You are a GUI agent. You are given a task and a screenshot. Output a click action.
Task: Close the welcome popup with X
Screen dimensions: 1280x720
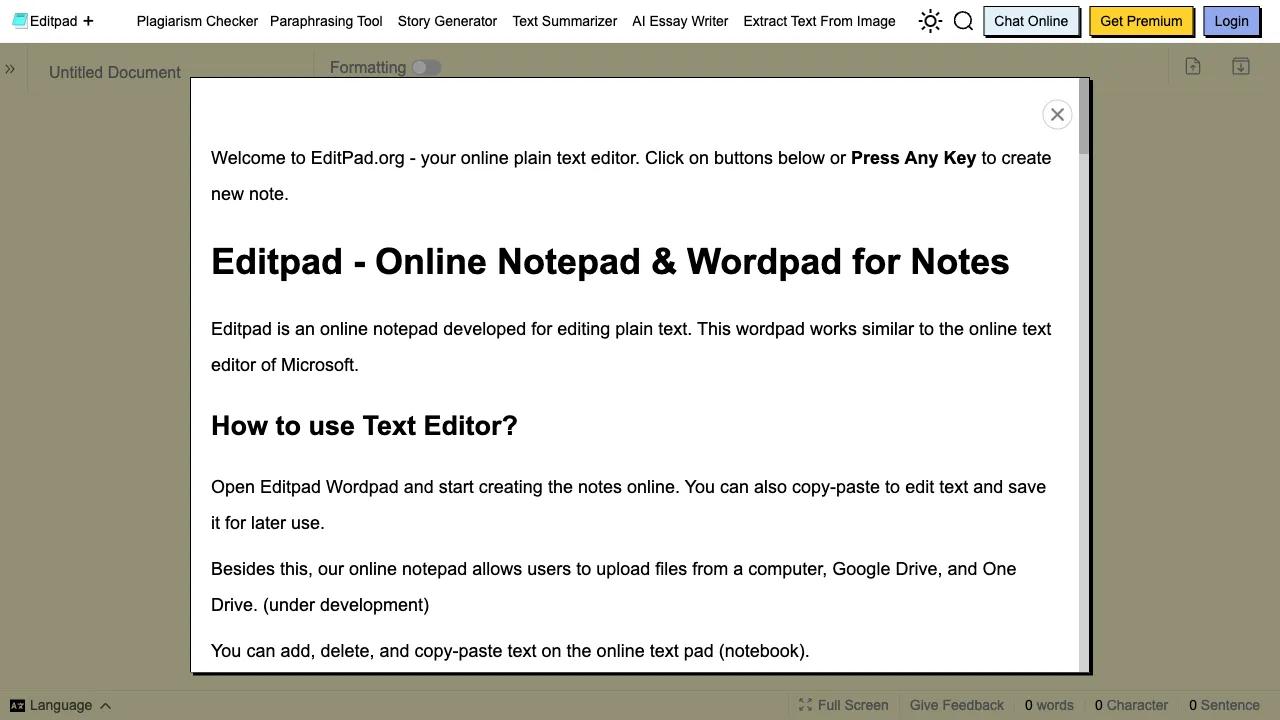click(x=1057, y=115)
